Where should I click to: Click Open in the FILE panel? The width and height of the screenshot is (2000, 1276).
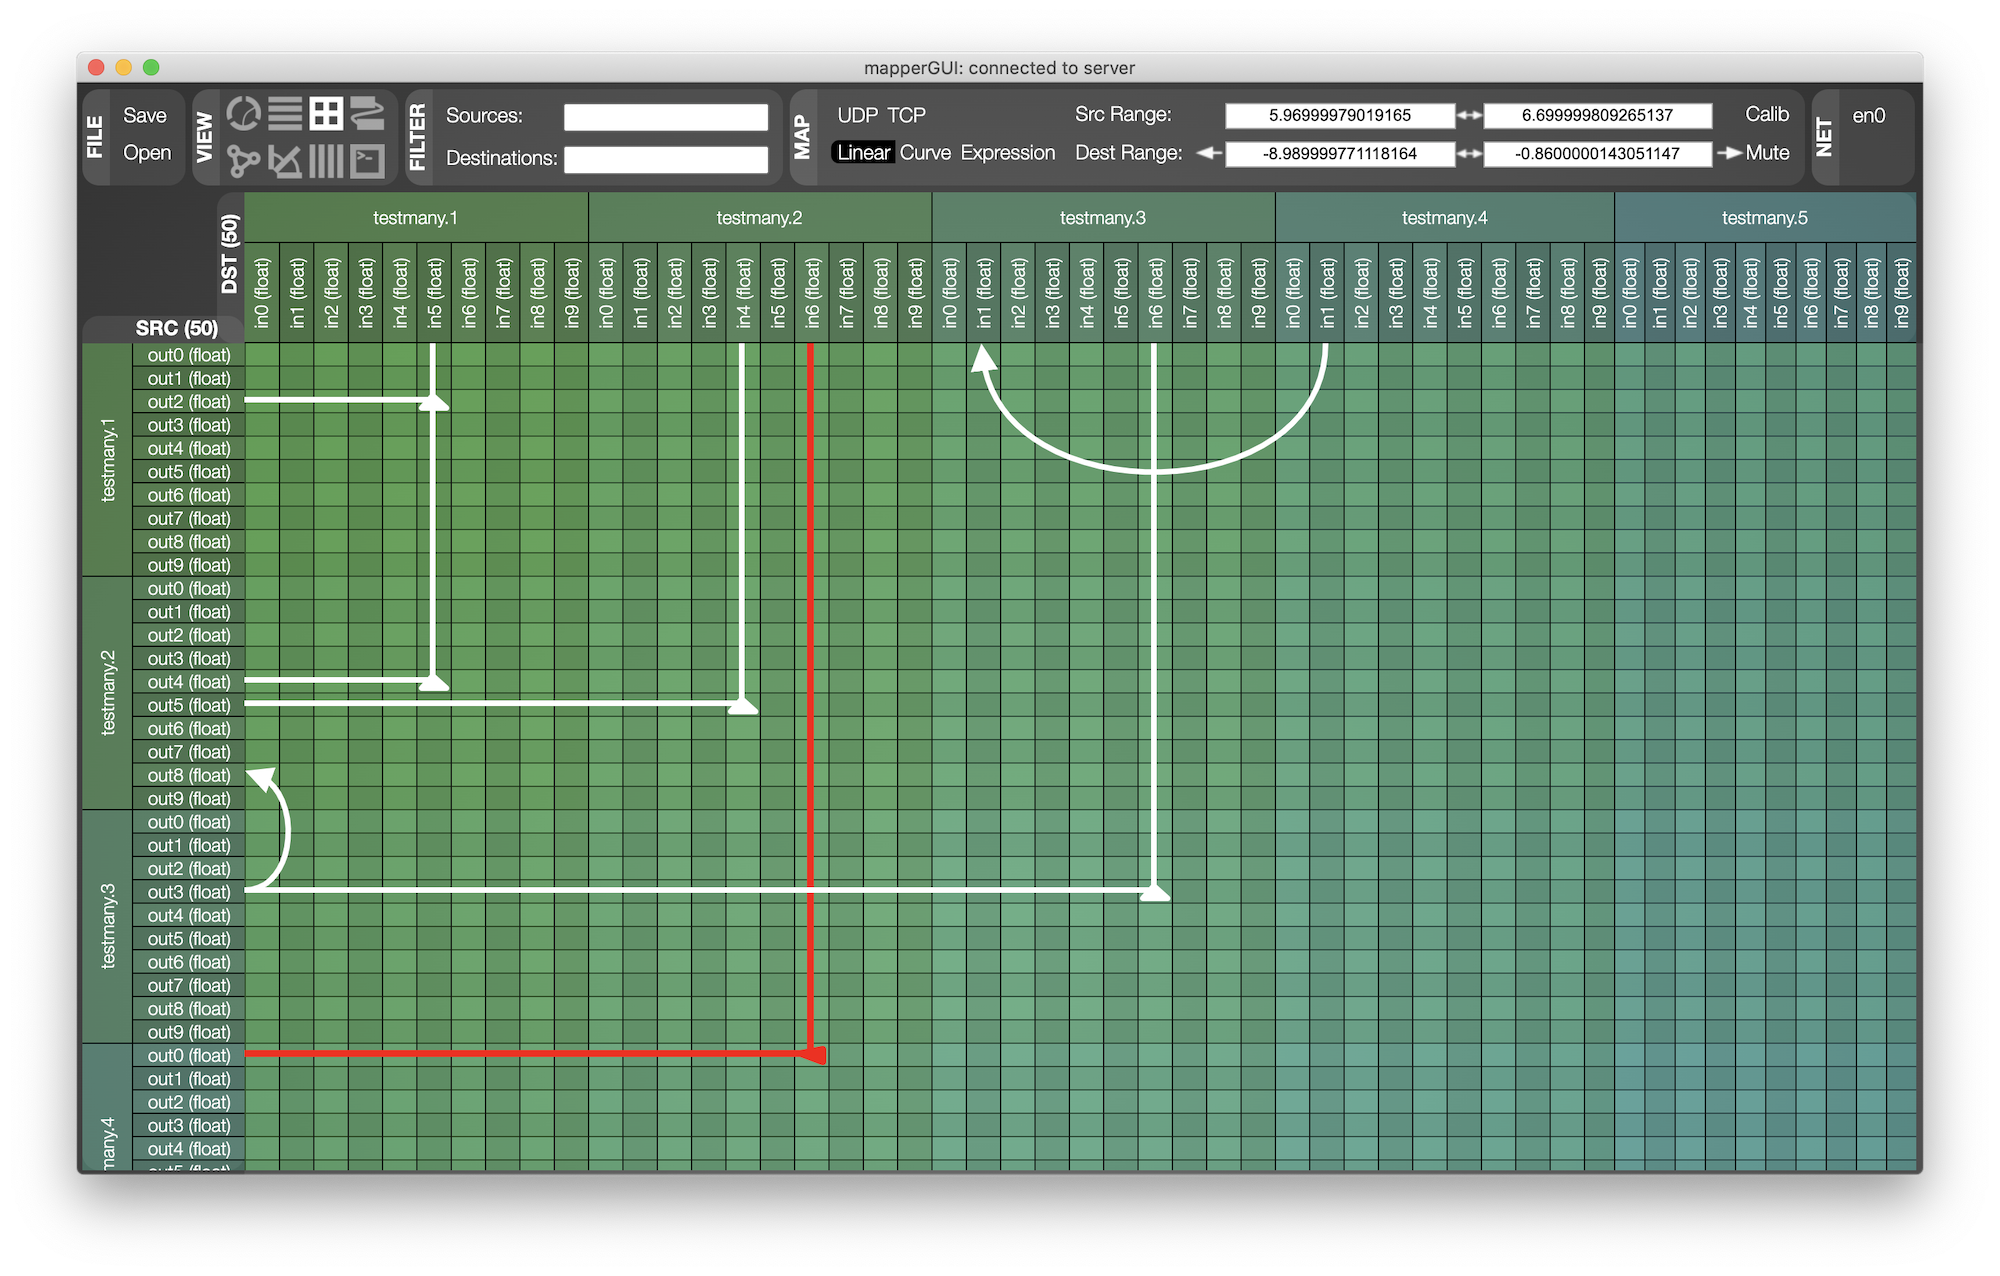click(x=147, y=153)
